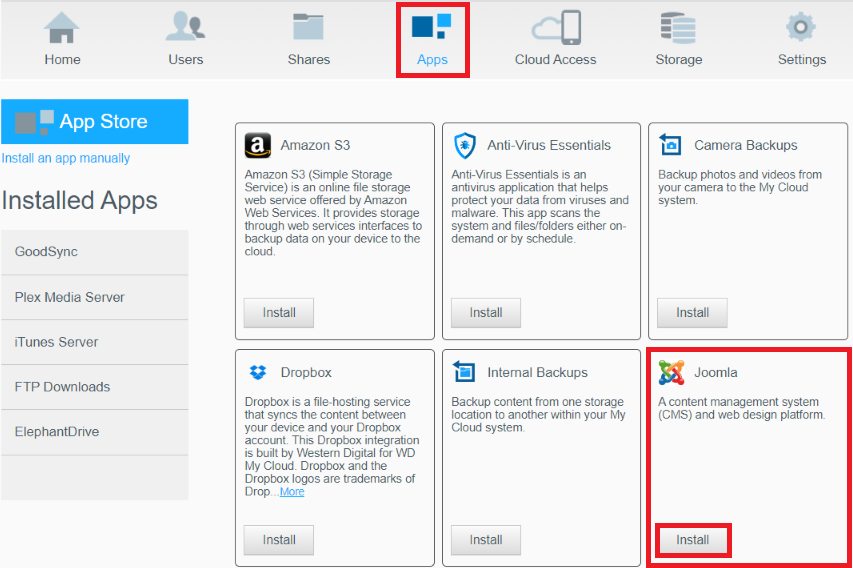Open the Settings gear icon

pyautogui.click(x=801, y=28)
